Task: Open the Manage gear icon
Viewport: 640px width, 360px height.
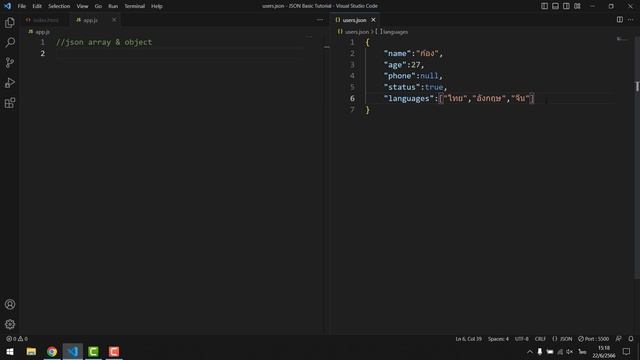Action: click(x=10, y=324)
